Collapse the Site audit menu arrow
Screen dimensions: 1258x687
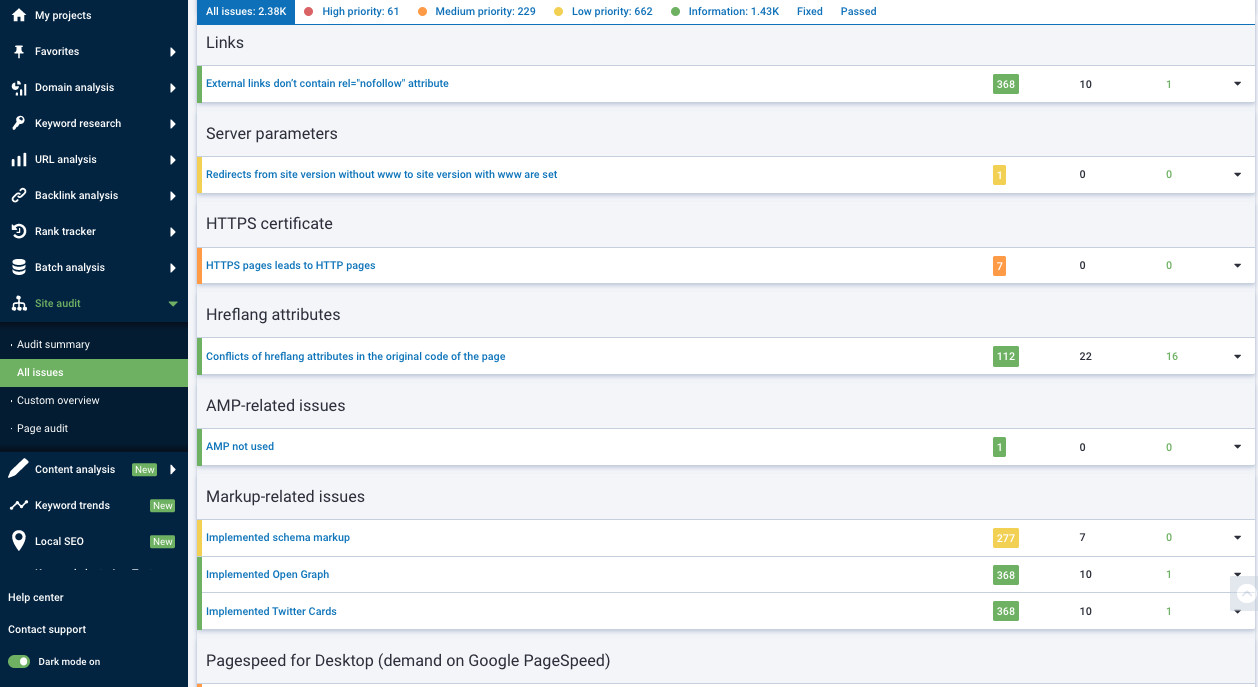[x=173, y=304]
